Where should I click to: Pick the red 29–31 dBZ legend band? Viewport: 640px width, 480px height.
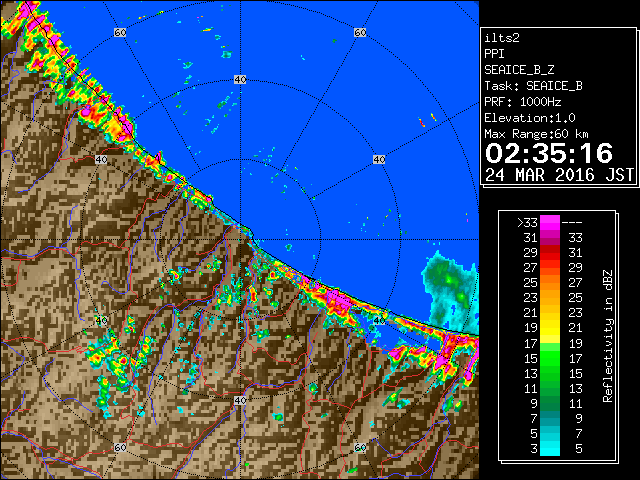[x=550, y=253]
